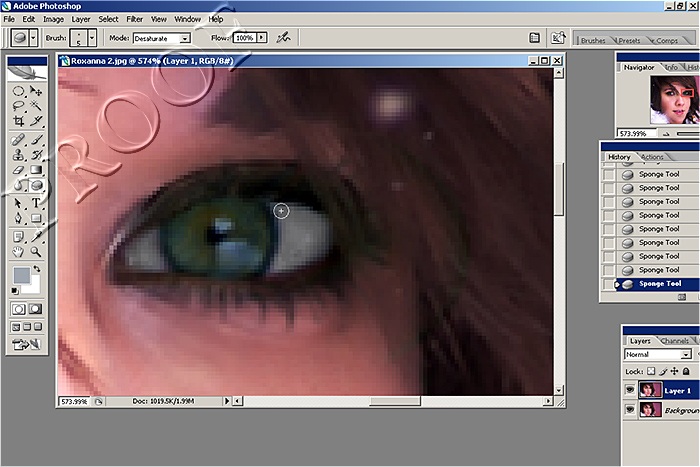Open the tool preset picker dropdown

33,38
